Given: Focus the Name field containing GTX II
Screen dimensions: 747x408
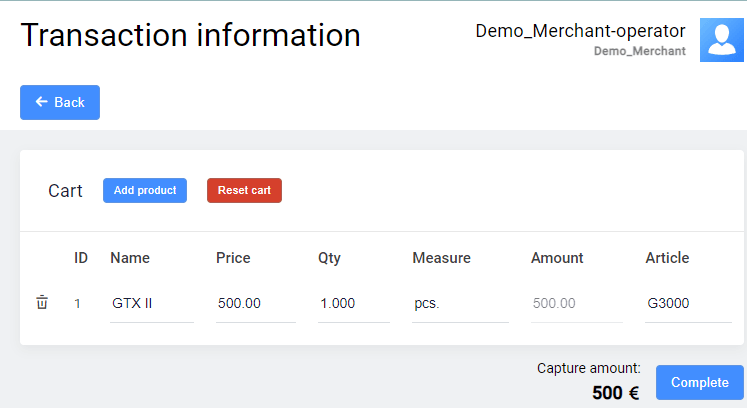Looking at the screenshot, I should [x=151, y=303].
